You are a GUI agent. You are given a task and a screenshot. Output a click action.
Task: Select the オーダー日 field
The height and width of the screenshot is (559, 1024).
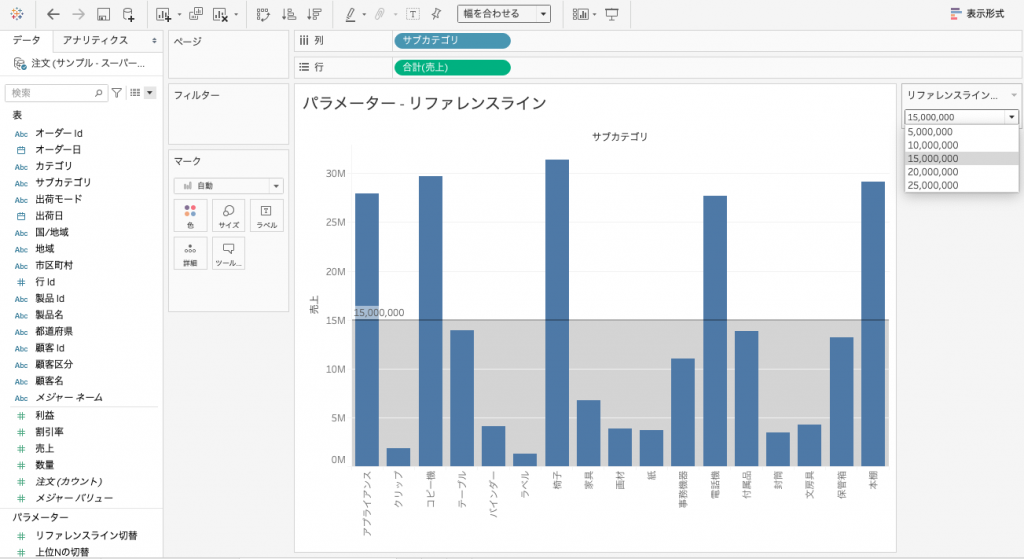[58, 150]
